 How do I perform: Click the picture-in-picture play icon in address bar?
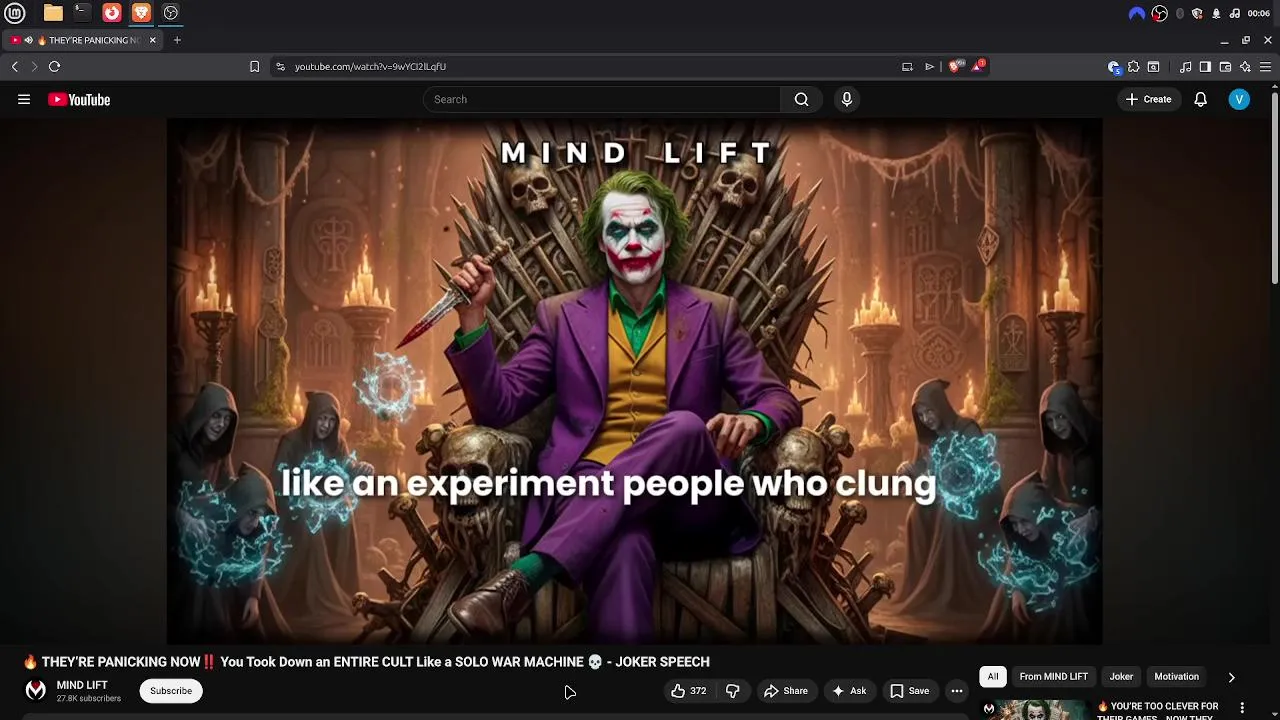click(929, 66)
